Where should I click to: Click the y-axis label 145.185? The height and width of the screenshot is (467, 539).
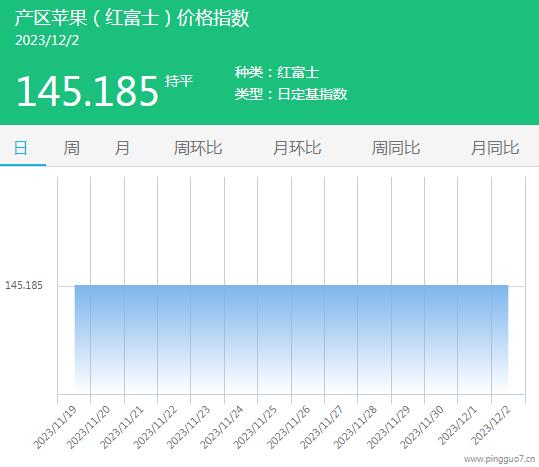coord(24,285)
